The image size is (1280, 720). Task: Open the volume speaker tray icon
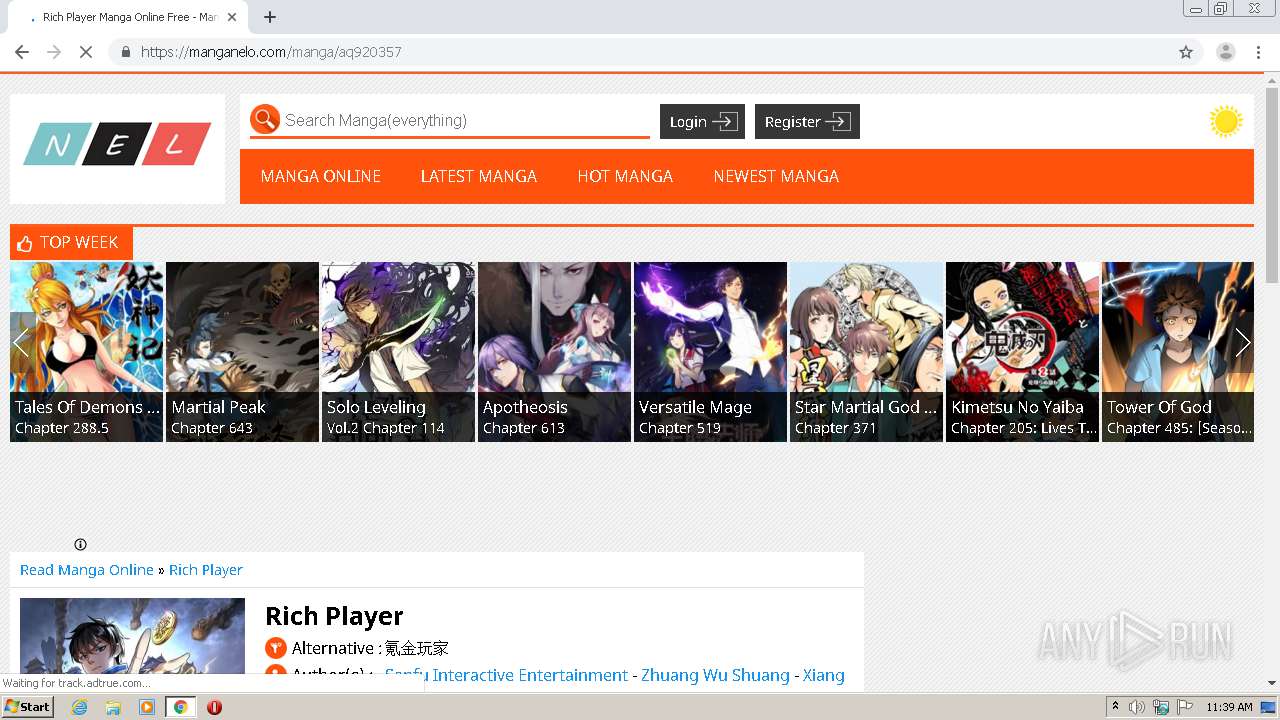click(1137, 707)
